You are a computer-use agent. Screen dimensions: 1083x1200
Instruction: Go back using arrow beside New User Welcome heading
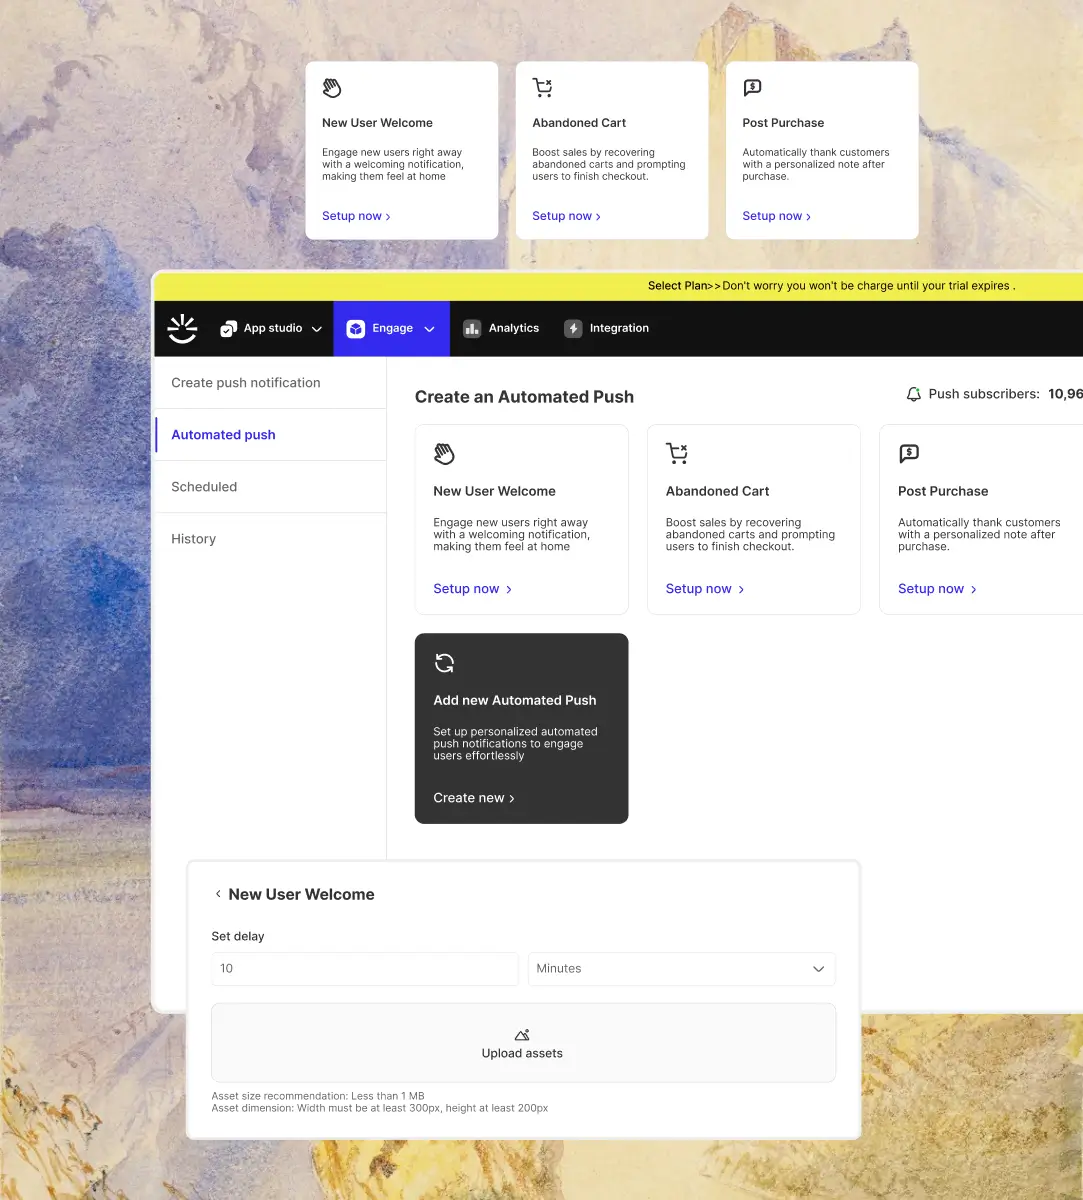218,894
